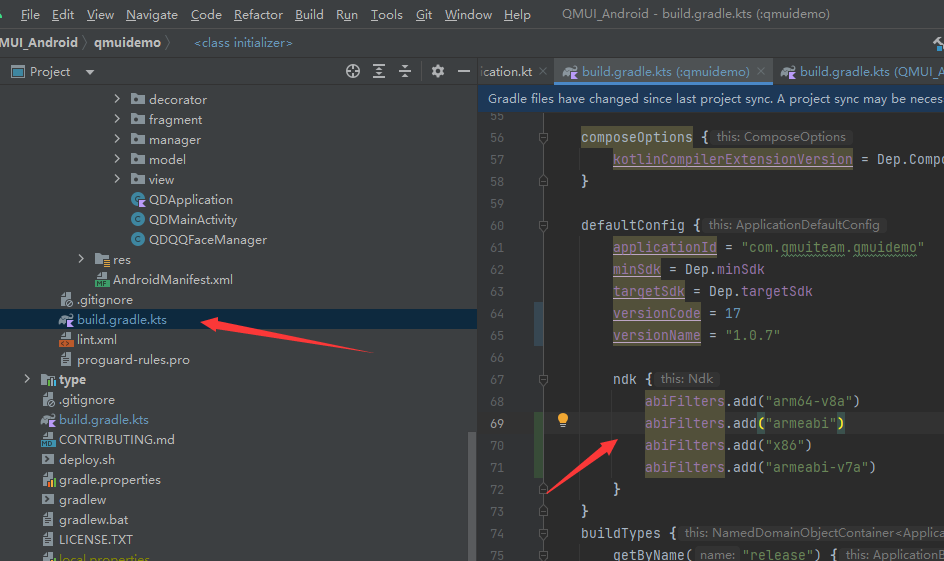Click the QDMainActivity class icon
The width and height of the screenshot is (944, 561).
138,220
